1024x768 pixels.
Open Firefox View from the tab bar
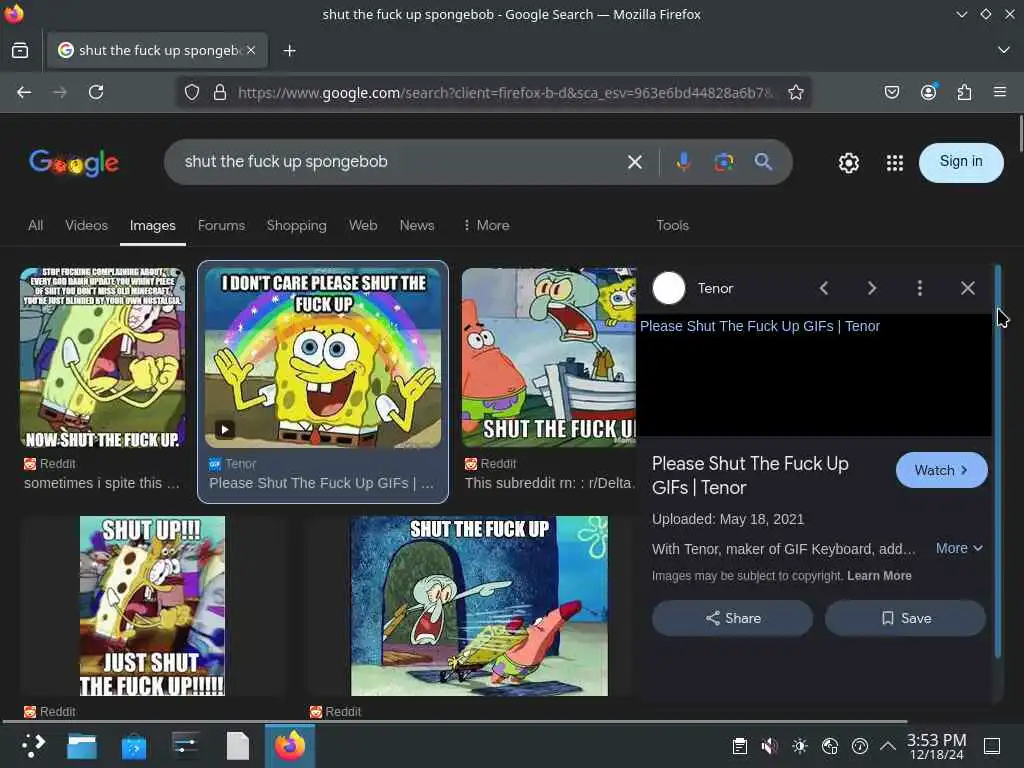[x=20, y=50]
